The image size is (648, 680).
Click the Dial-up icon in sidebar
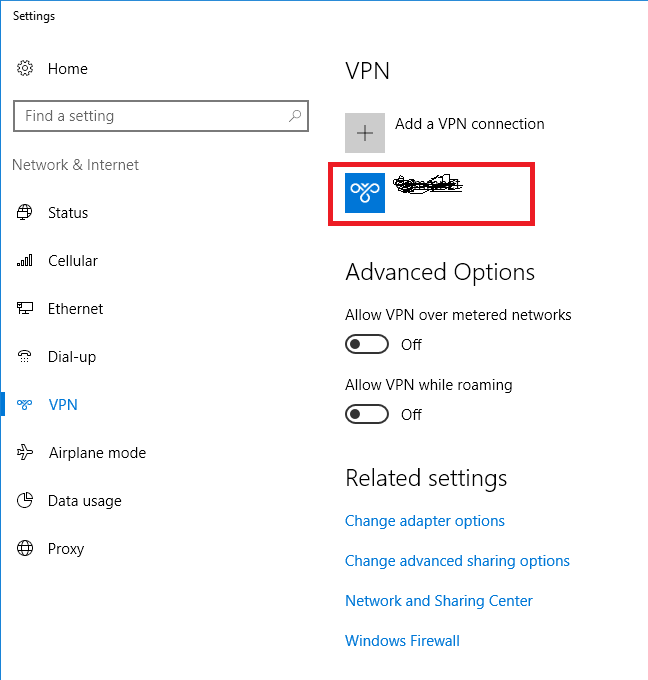click(x=25, y=357)
